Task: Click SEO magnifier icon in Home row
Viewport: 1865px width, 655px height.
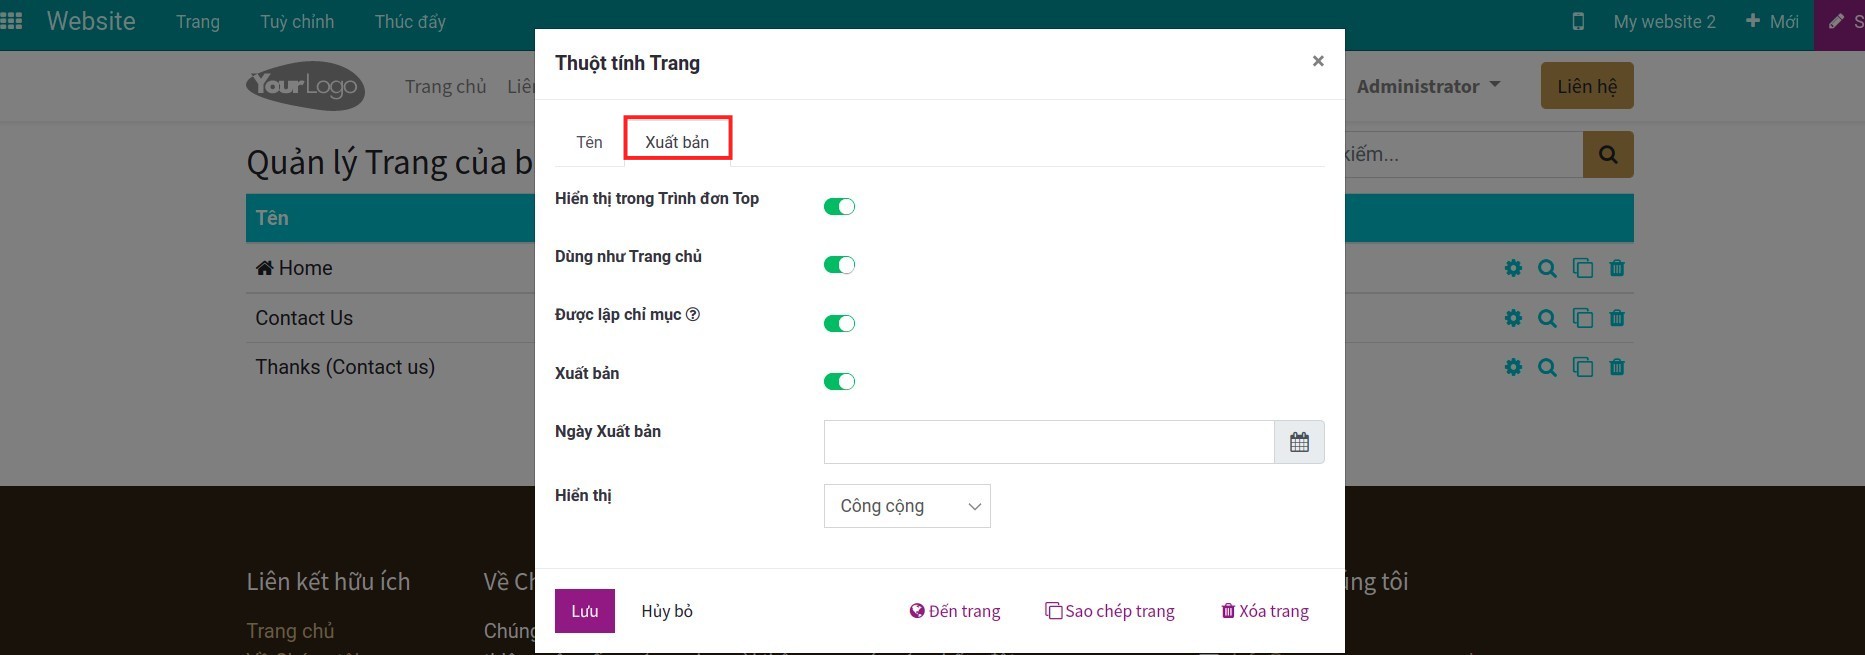Action: tap(1547, 268)
